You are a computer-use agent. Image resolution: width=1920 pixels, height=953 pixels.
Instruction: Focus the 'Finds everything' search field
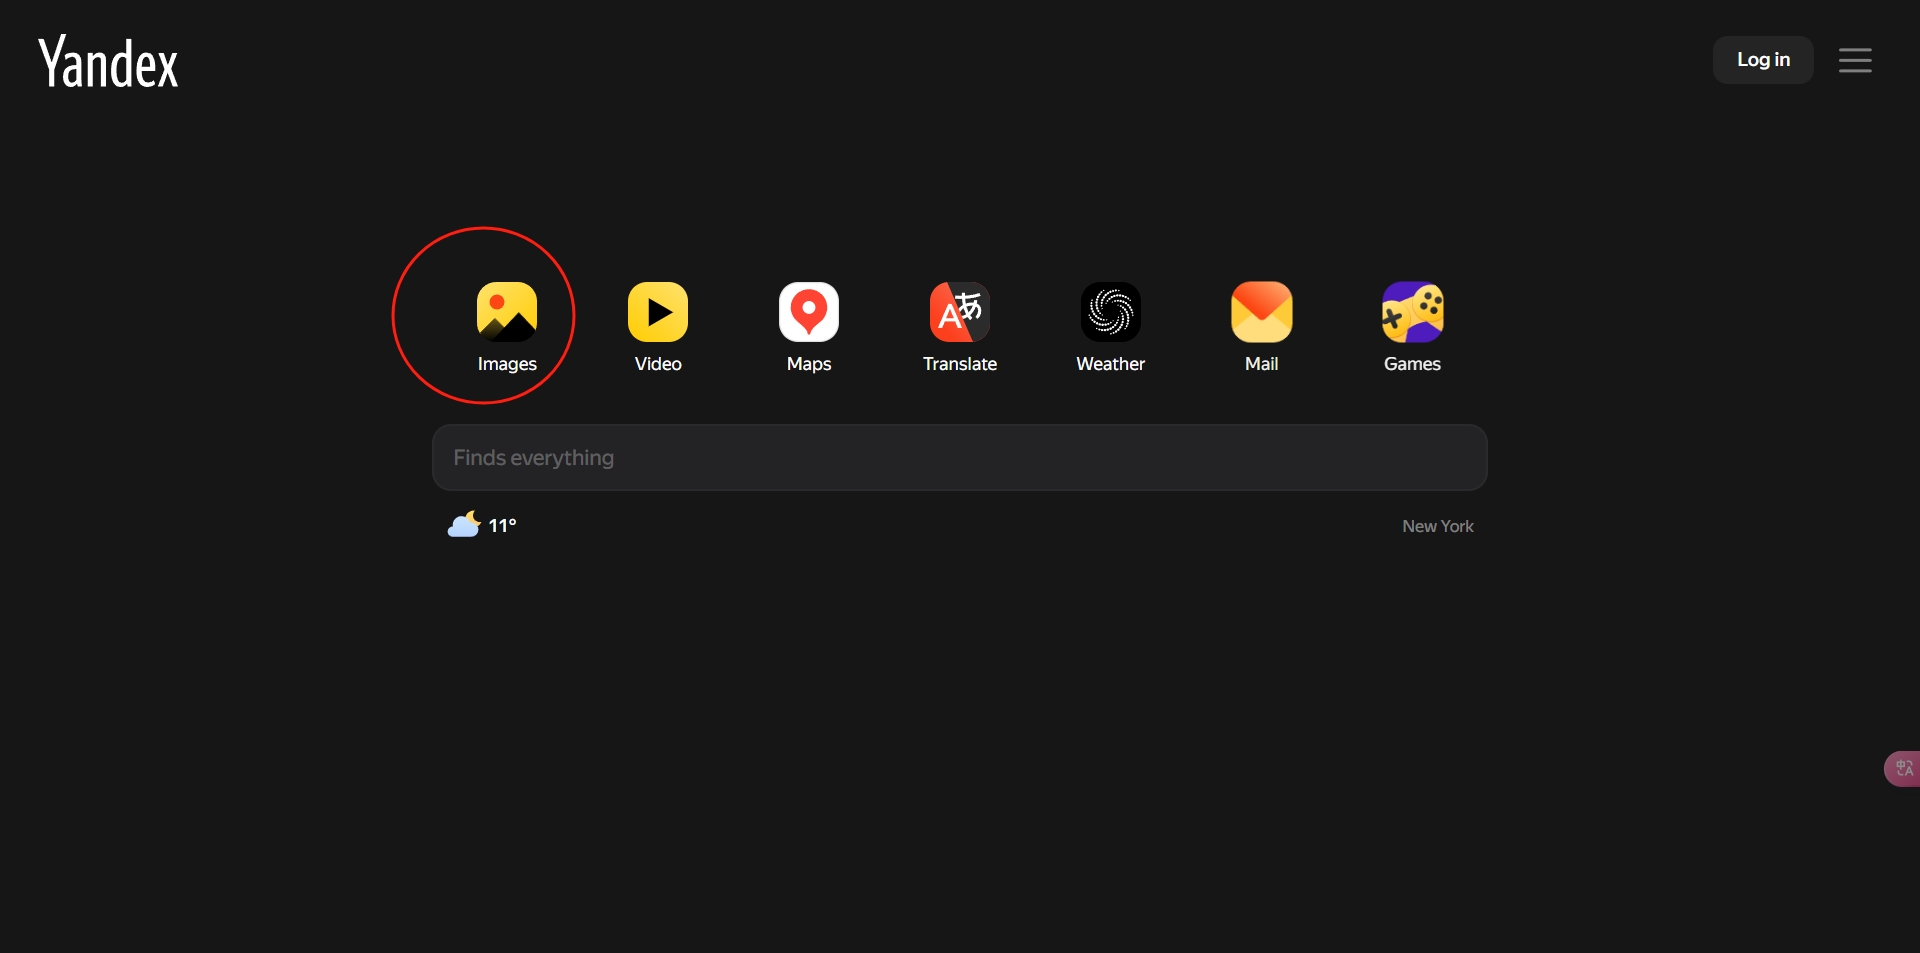click(x=960, y=458)
